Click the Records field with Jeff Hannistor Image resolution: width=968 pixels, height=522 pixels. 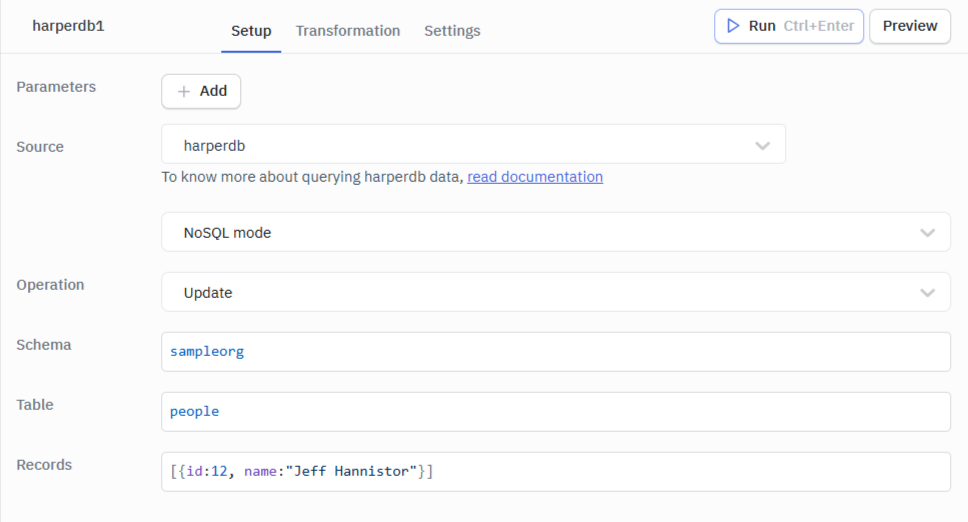click(556, 471)
